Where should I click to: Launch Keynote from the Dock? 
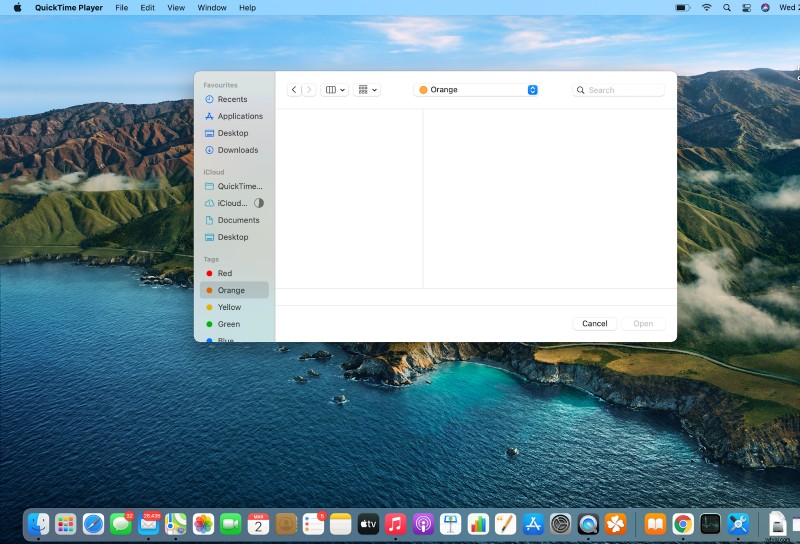coord(451,524)
